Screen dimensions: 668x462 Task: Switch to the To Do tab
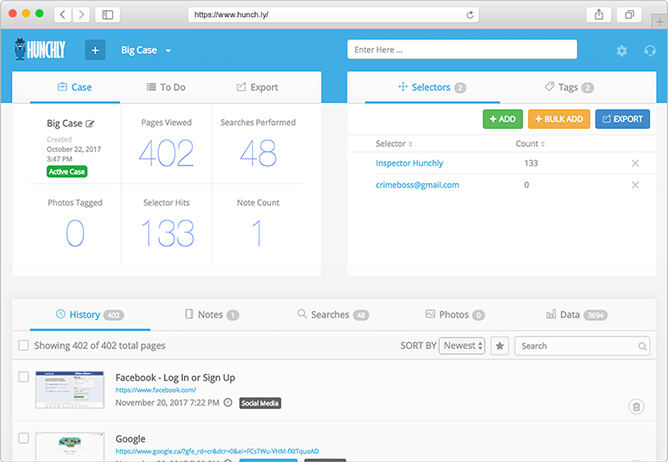165,87
